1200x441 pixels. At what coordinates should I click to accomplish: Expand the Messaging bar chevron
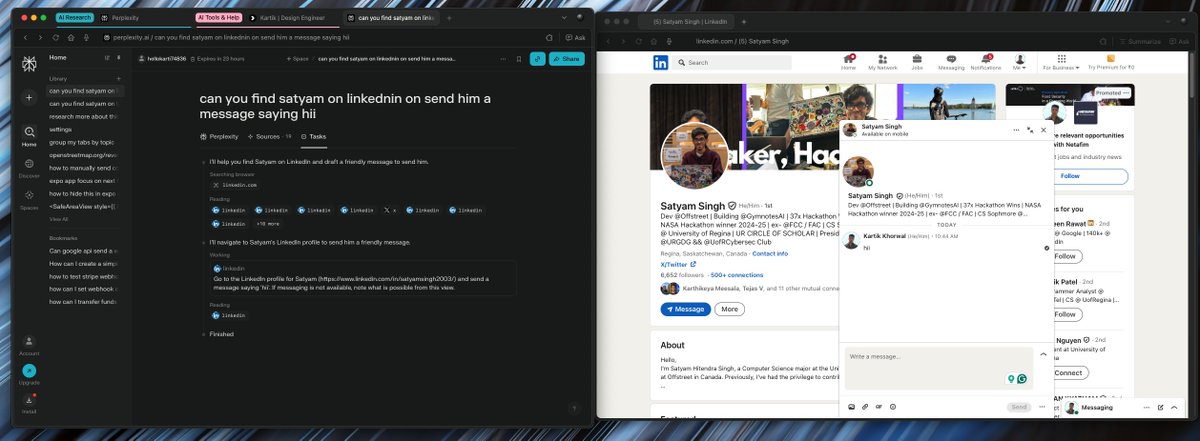[1173, 408]
